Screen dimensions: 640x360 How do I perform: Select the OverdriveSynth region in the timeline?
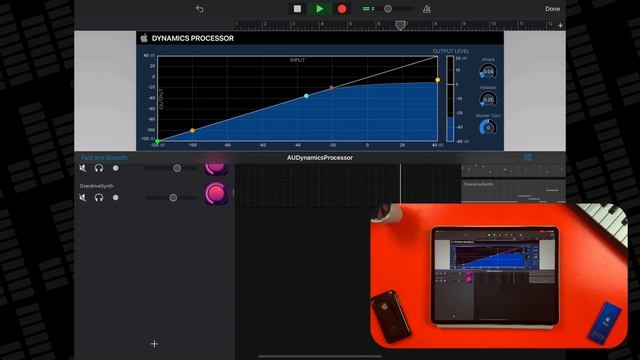(x=513, y=191)
